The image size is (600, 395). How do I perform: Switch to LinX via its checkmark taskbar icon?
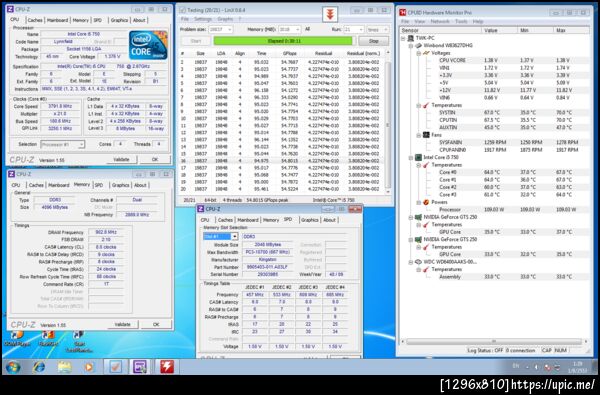[x=115, y=367]
